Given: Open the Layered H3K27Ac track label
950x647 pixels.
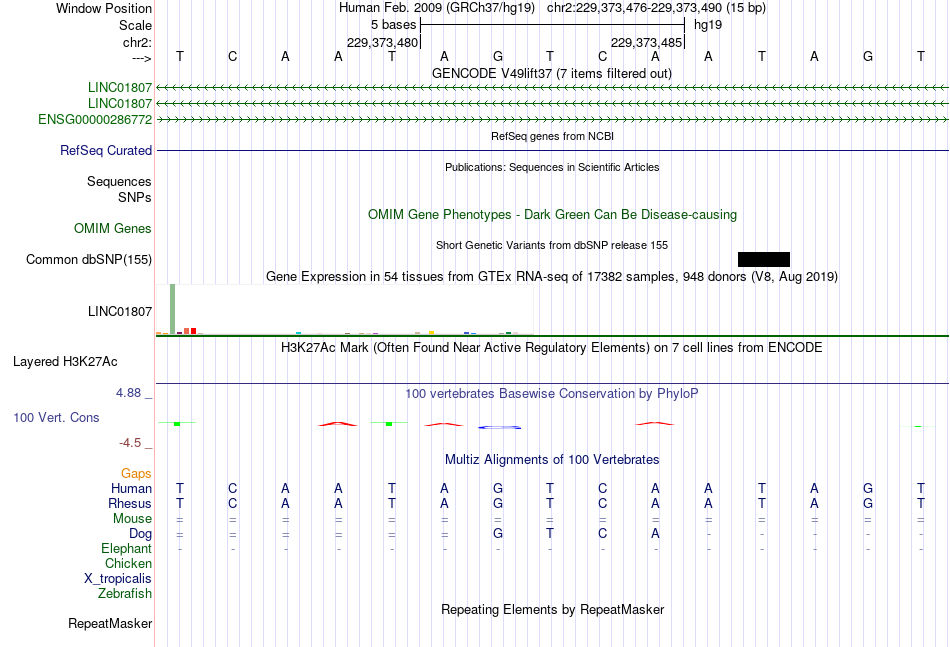Looking at the screenshot, I should pyautogui.click(x=65, y=362).
